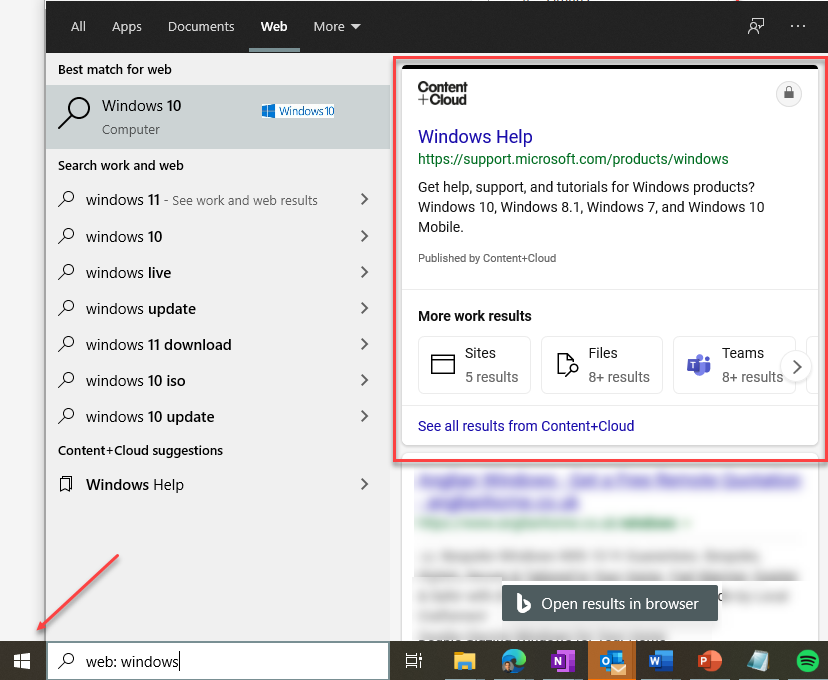Switch to the Documents tab
The image size is (828, 680).
point(201,26)
